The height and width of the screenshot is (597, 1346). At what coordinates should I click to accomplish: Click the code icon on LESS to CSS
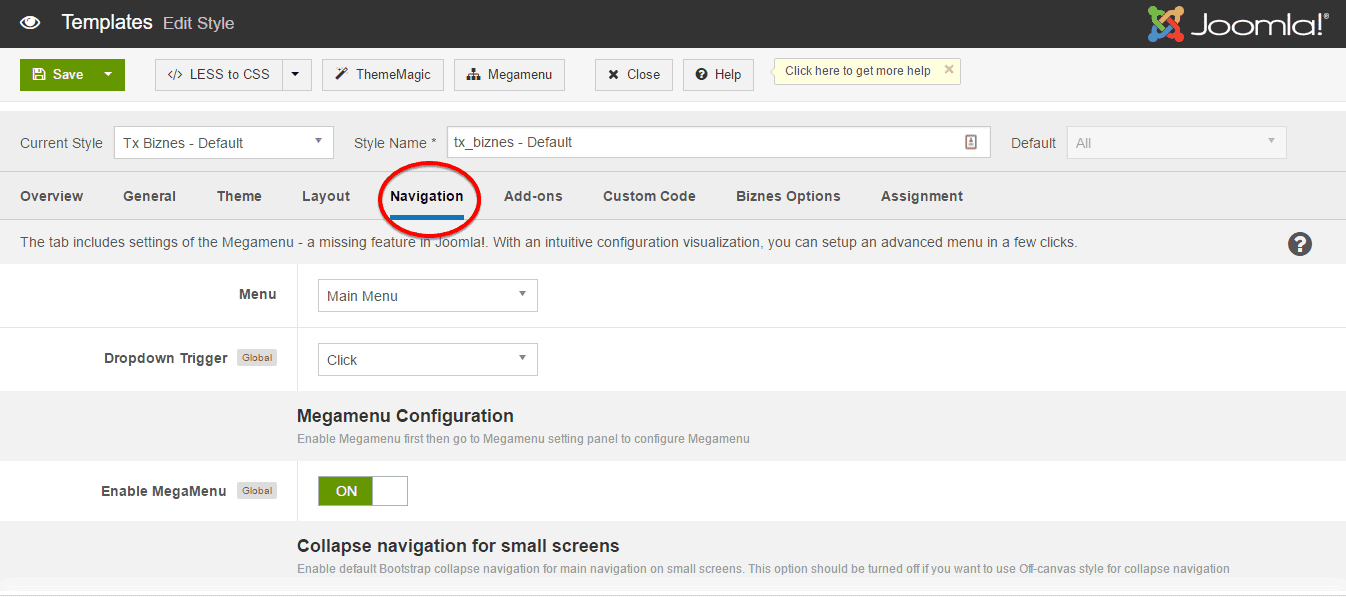coord(172,74)
